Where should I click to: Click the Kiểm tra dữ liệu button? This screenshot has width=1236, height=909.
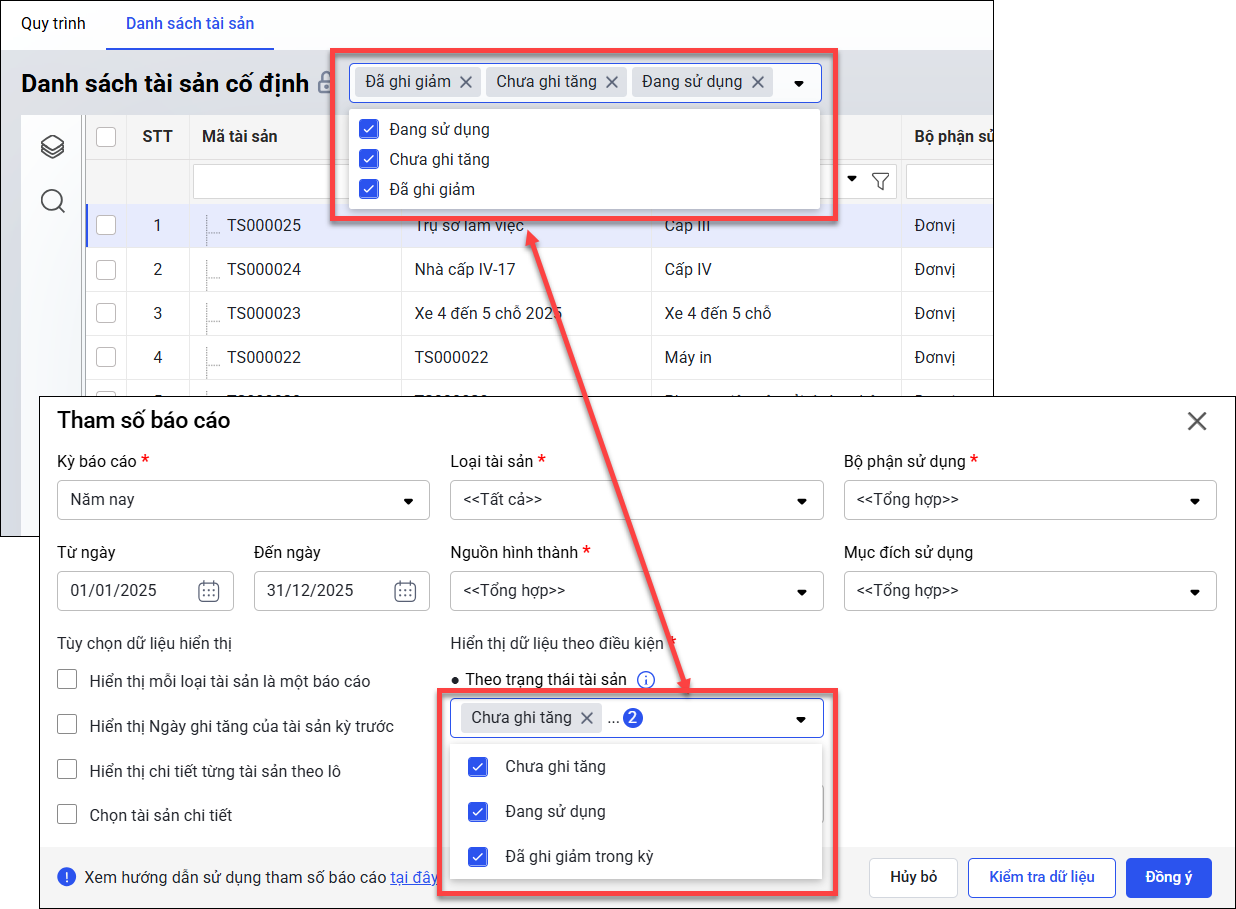(1041, 877)
